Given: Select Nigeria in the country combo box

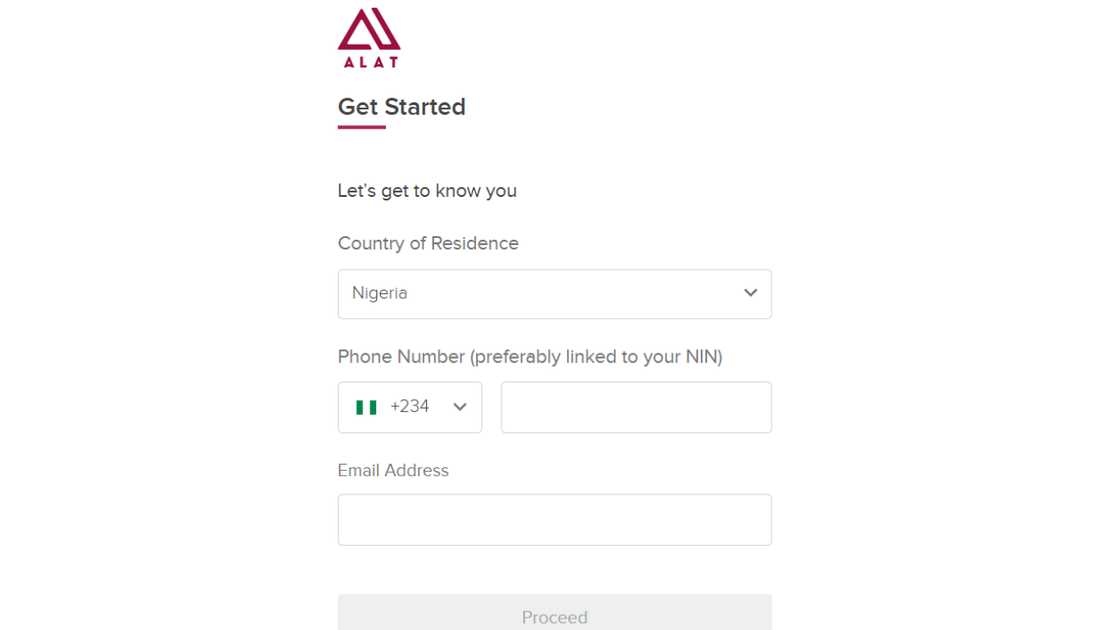Looking at the screenshot, I should (555, 293).
